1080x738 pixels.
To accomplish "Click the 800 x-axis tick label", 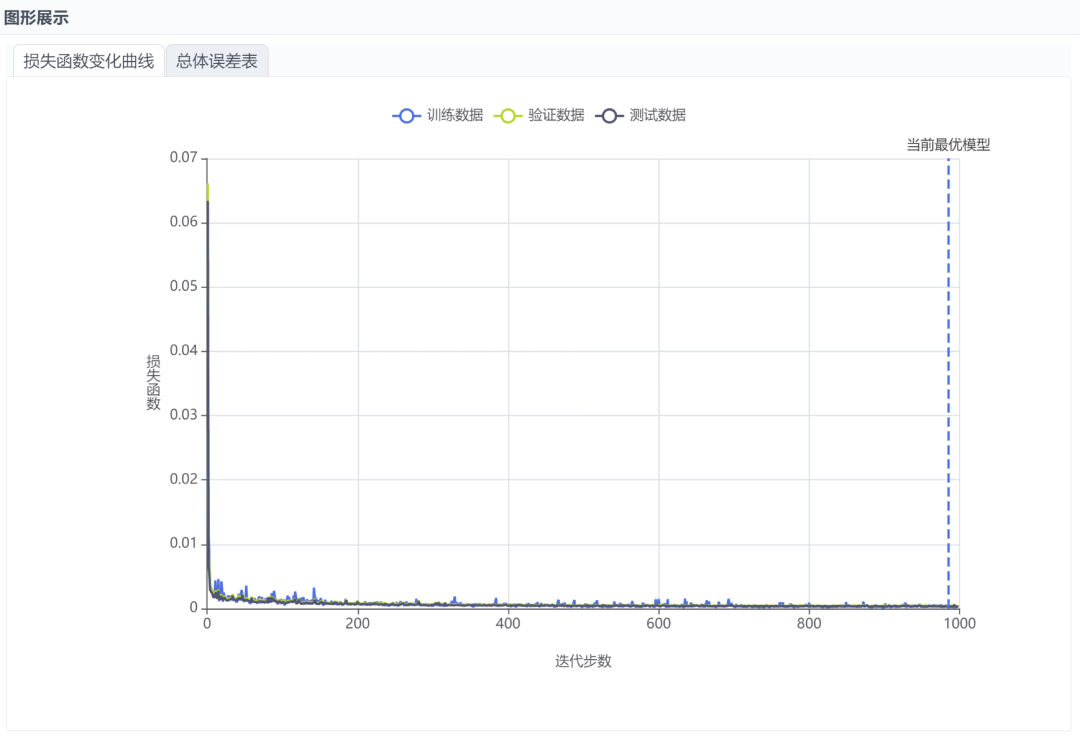I will 809,624.
